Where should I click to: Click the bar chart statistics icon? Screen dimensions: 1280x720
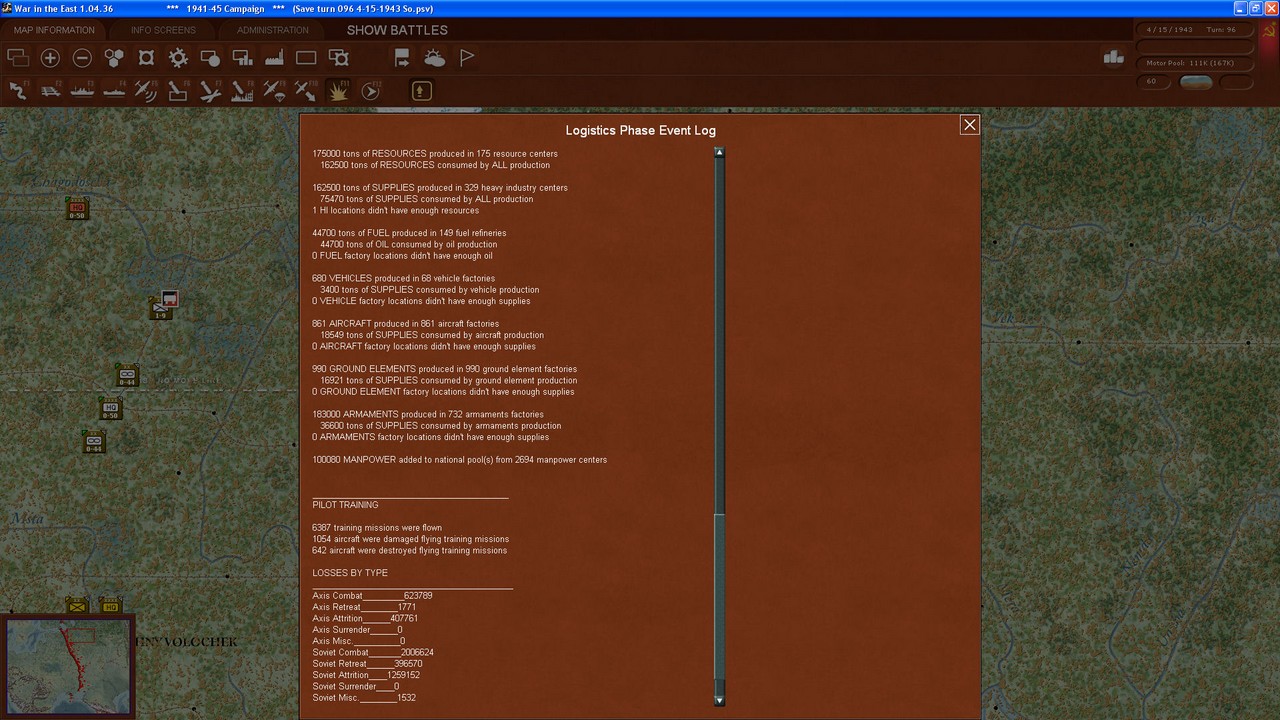(x=1113, y=58)
